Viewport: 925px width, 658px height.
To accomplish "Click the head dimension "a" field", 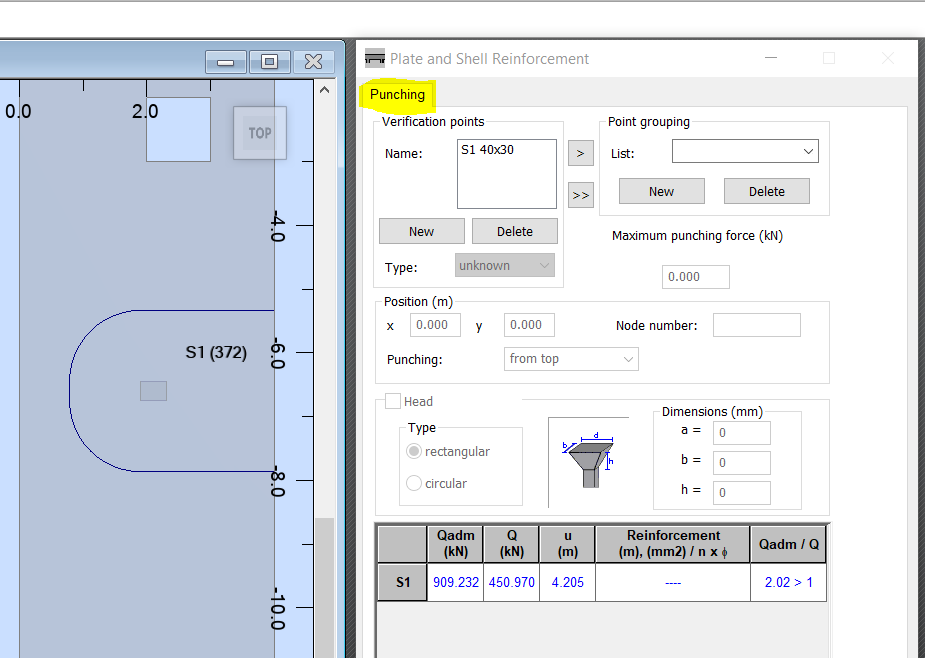I will 741,432.
